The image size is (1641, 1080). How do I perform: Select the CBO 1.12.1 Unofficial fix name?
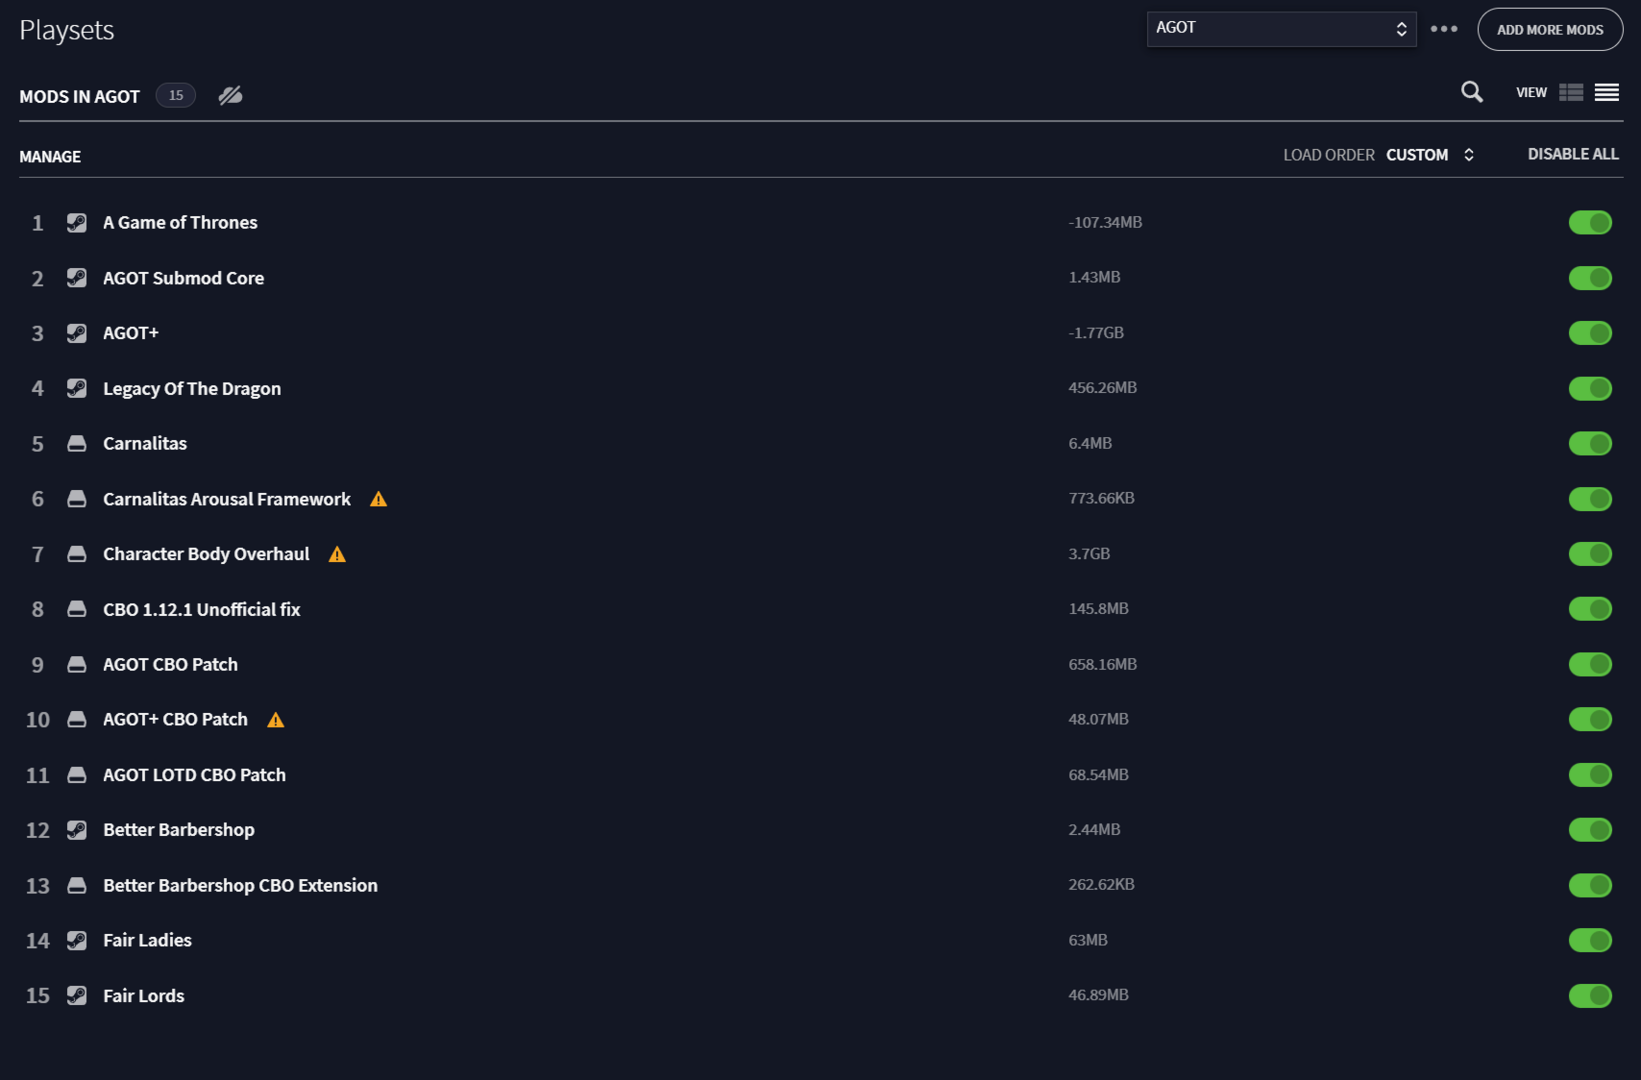point(201,609)
